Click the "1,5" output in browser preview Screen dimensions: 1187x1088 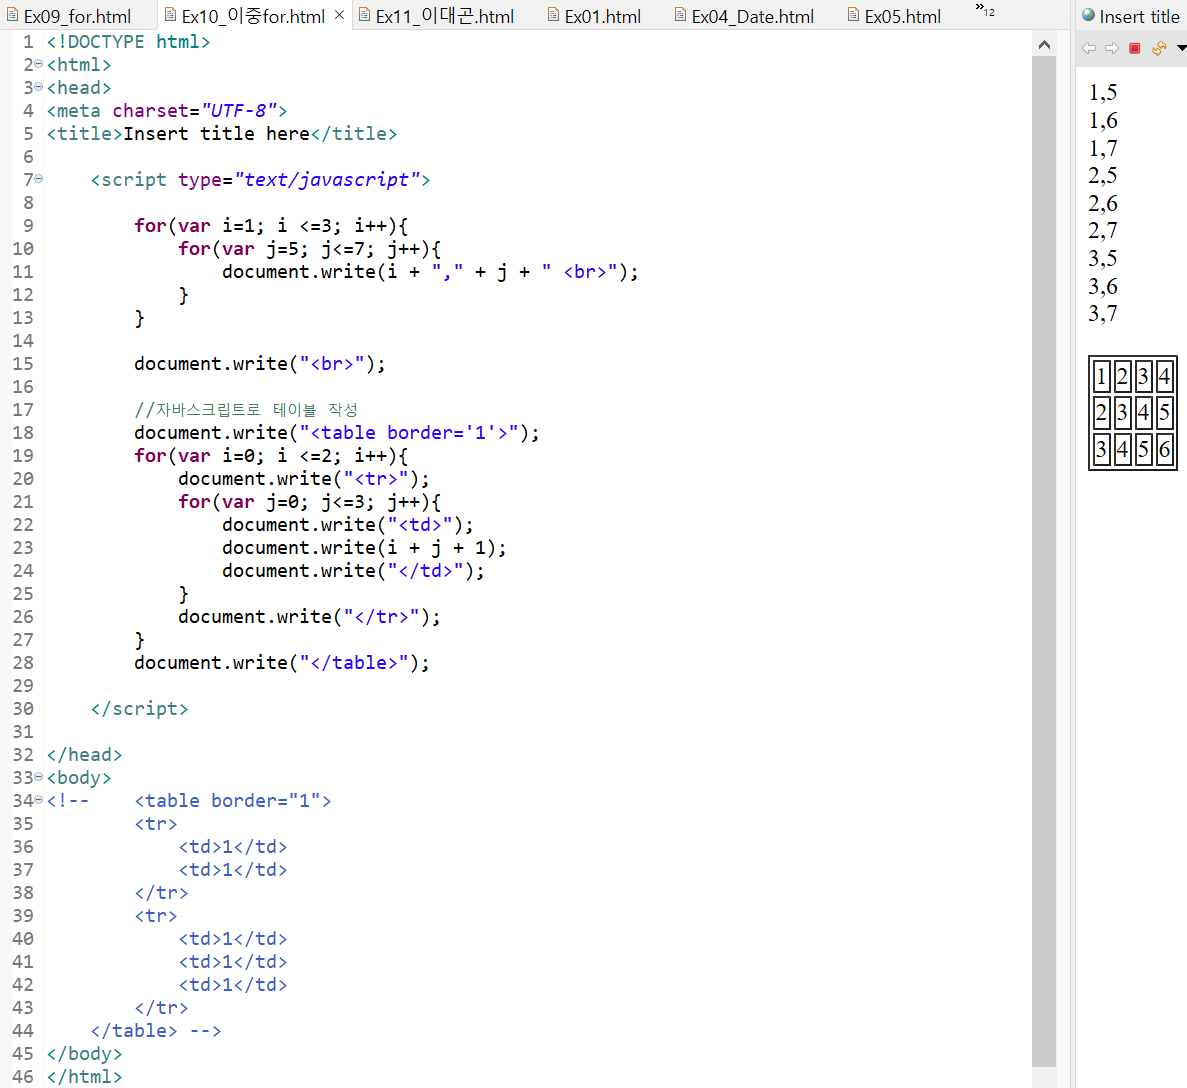[1103, 92]
